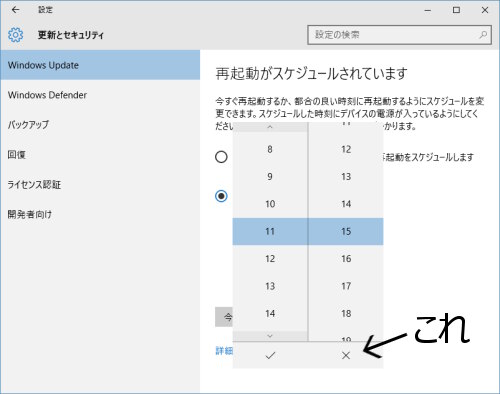Select highlighted hour 11
This screenshot has width=500, height=394.
pyautogui.click(x=270, y=231)
